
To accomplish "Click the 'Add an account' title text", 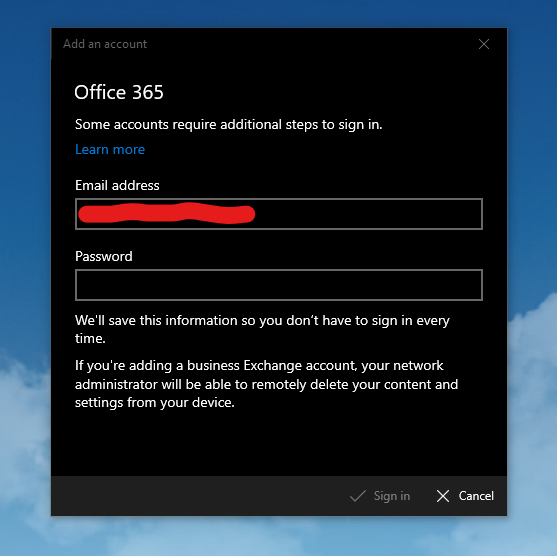I will pos(105,44).
